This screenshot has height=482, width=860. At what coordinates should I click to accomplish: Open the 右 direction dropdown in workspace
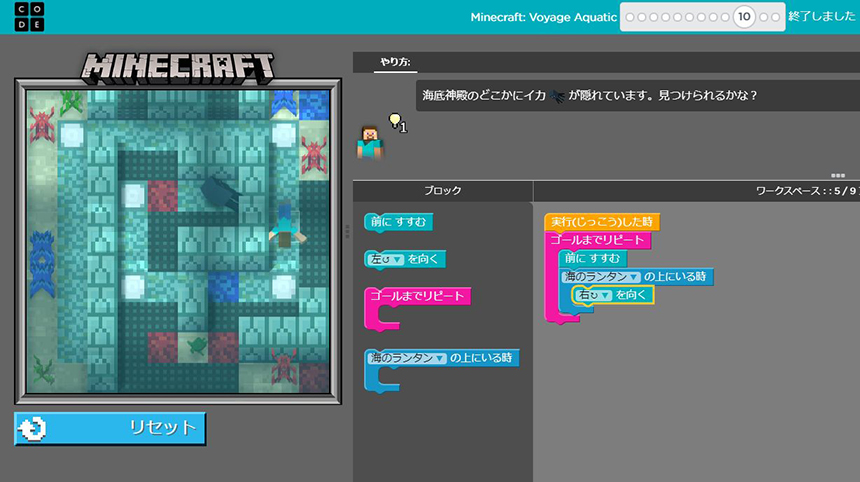coord(594,295)
